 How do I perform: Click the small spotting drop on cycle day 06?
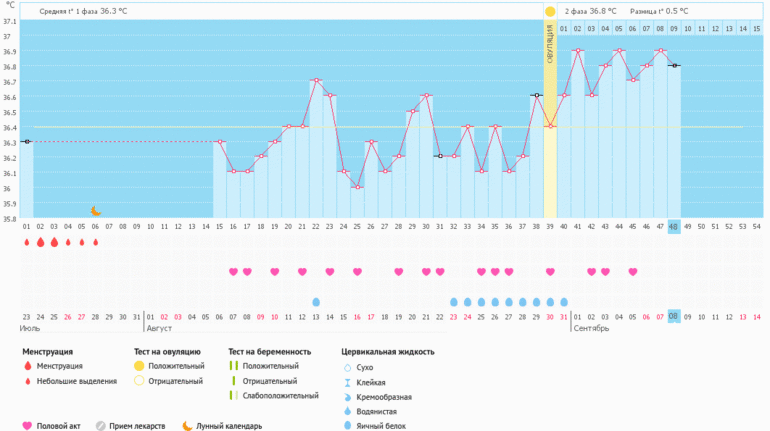click(96, 242)
